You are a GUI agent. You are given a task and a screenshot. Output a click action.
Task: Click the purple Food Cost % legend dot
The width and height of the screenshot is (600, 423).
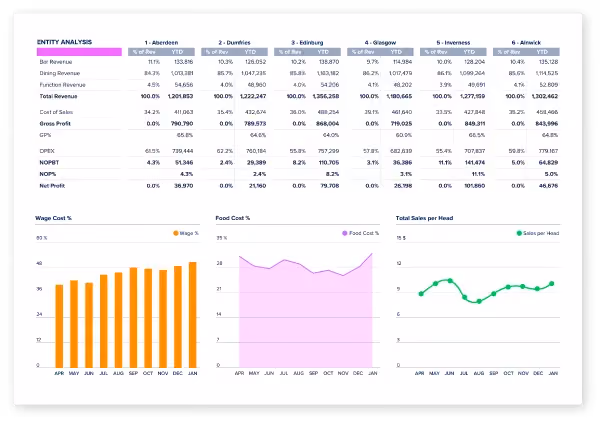[x=345, y=233]
